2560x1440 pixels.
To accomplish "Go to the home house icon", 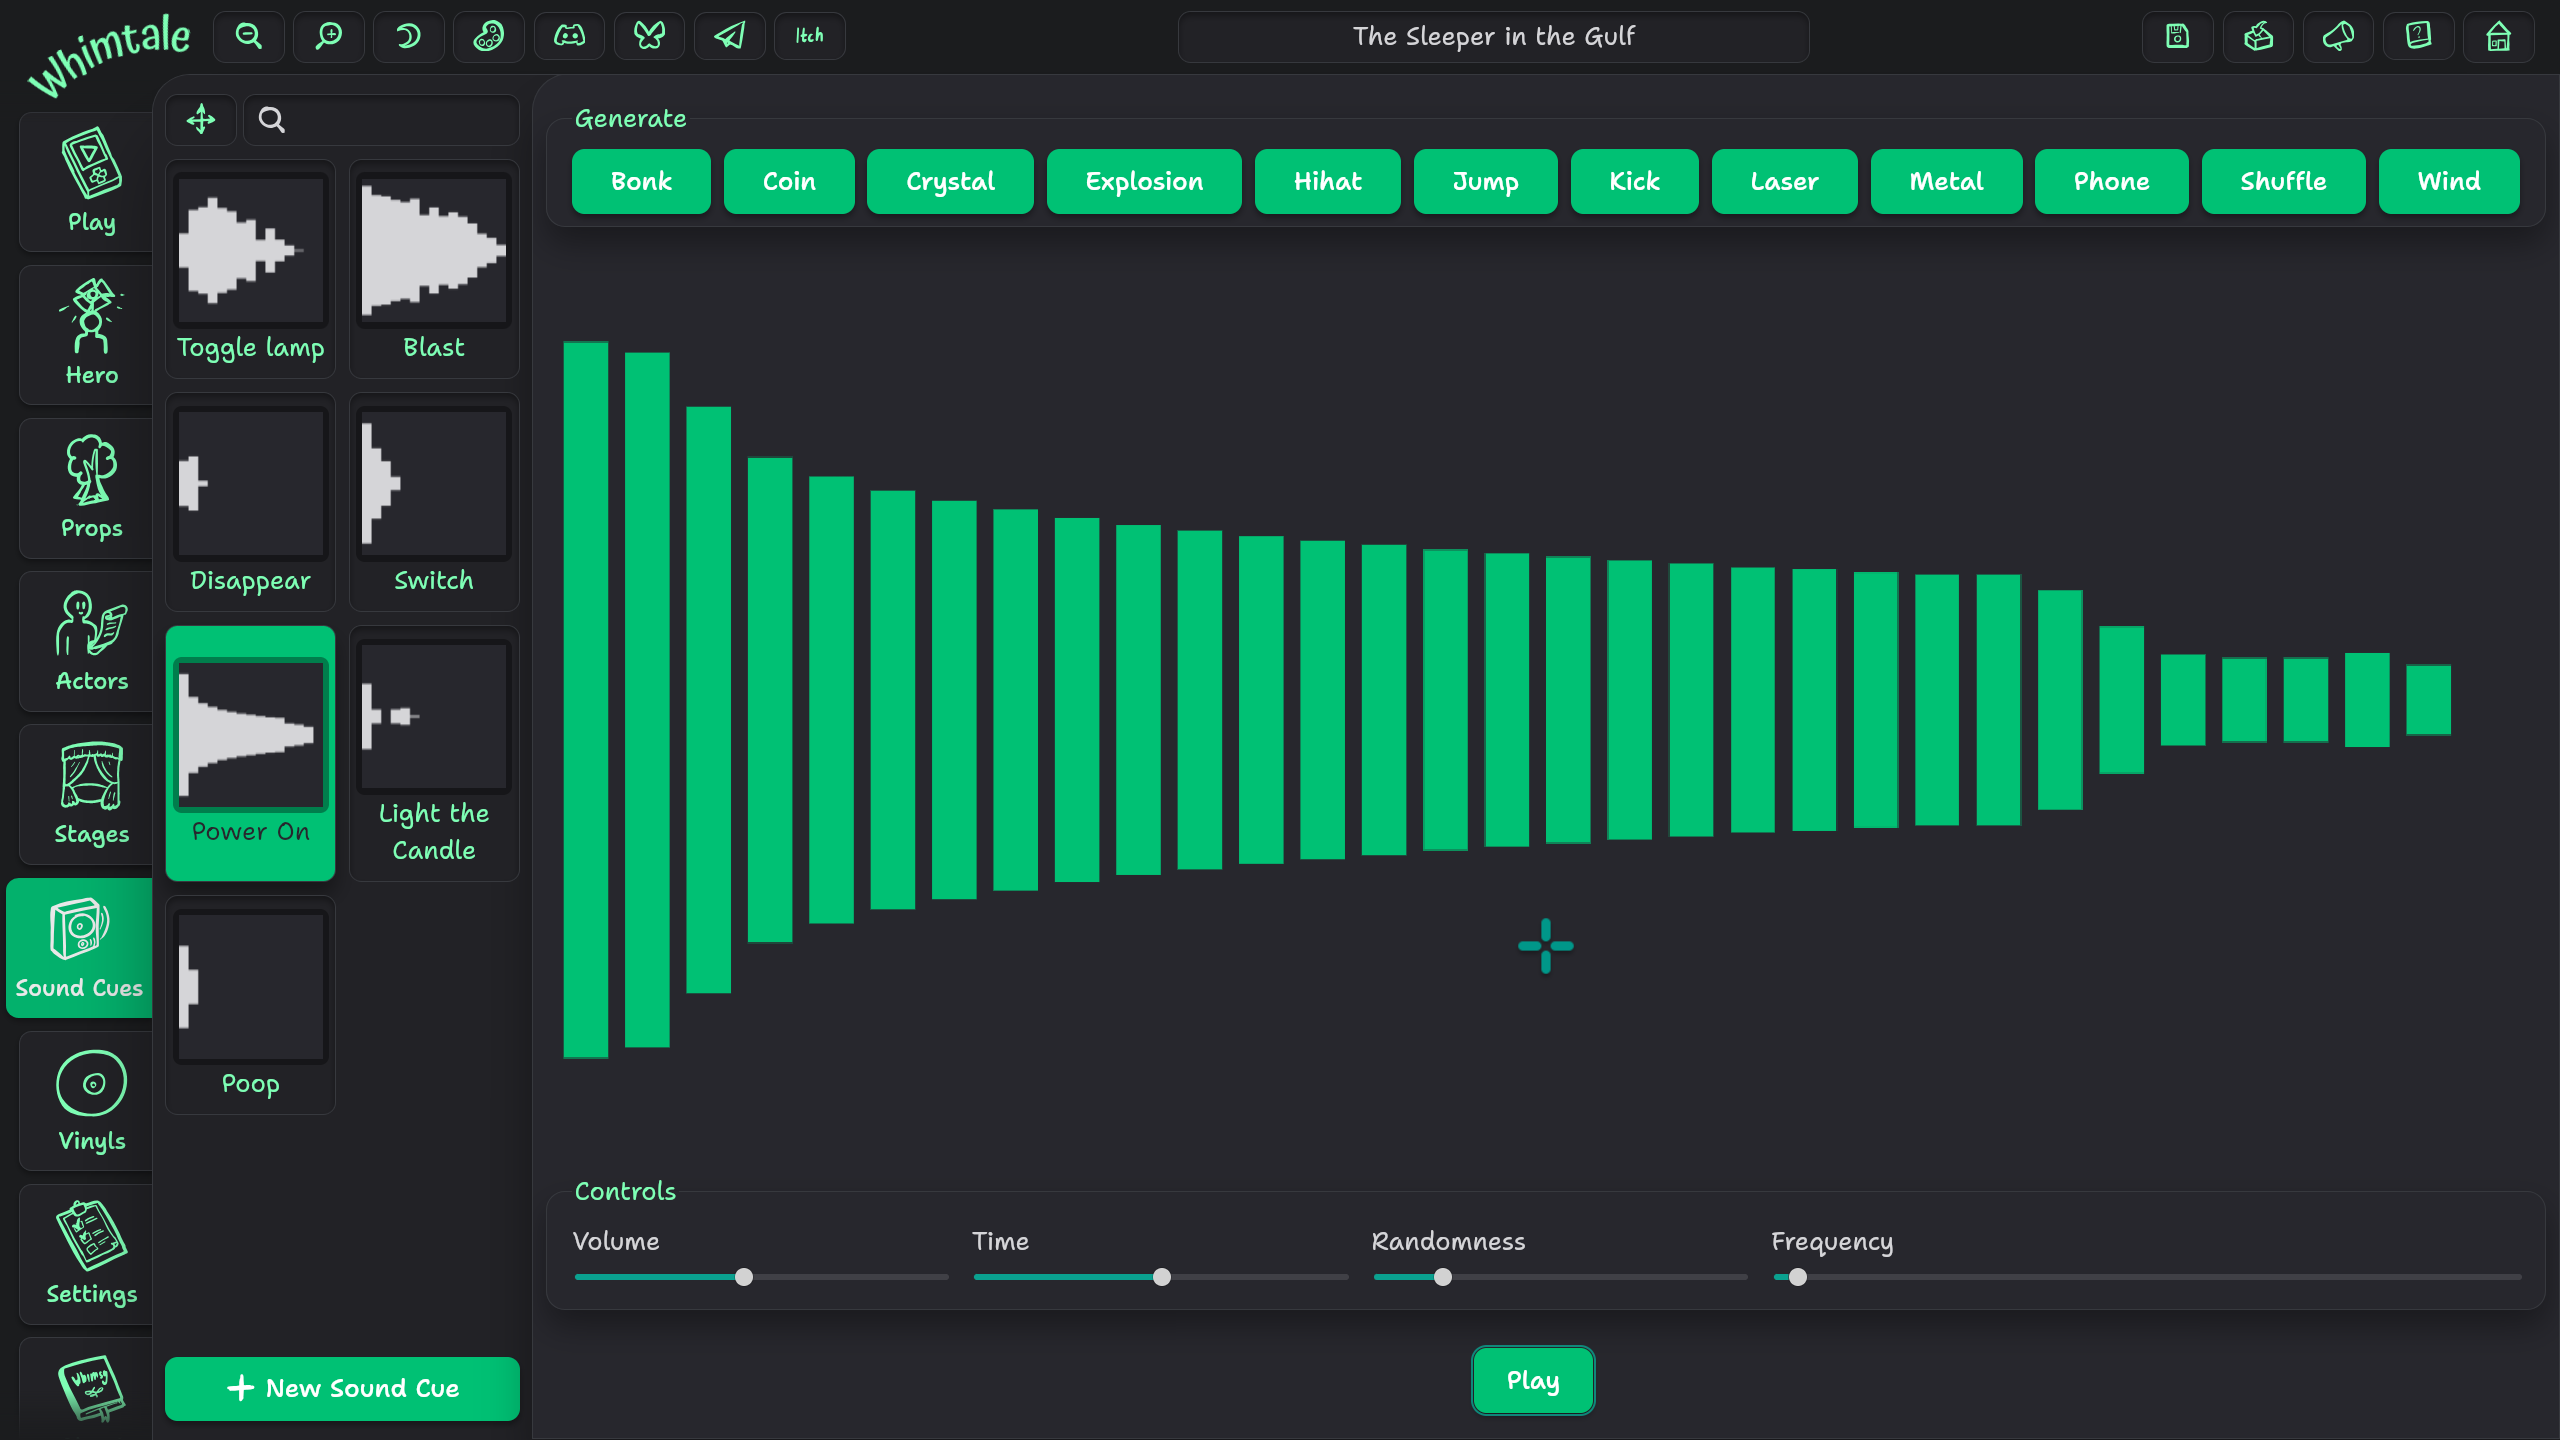I will [2498, 36].
